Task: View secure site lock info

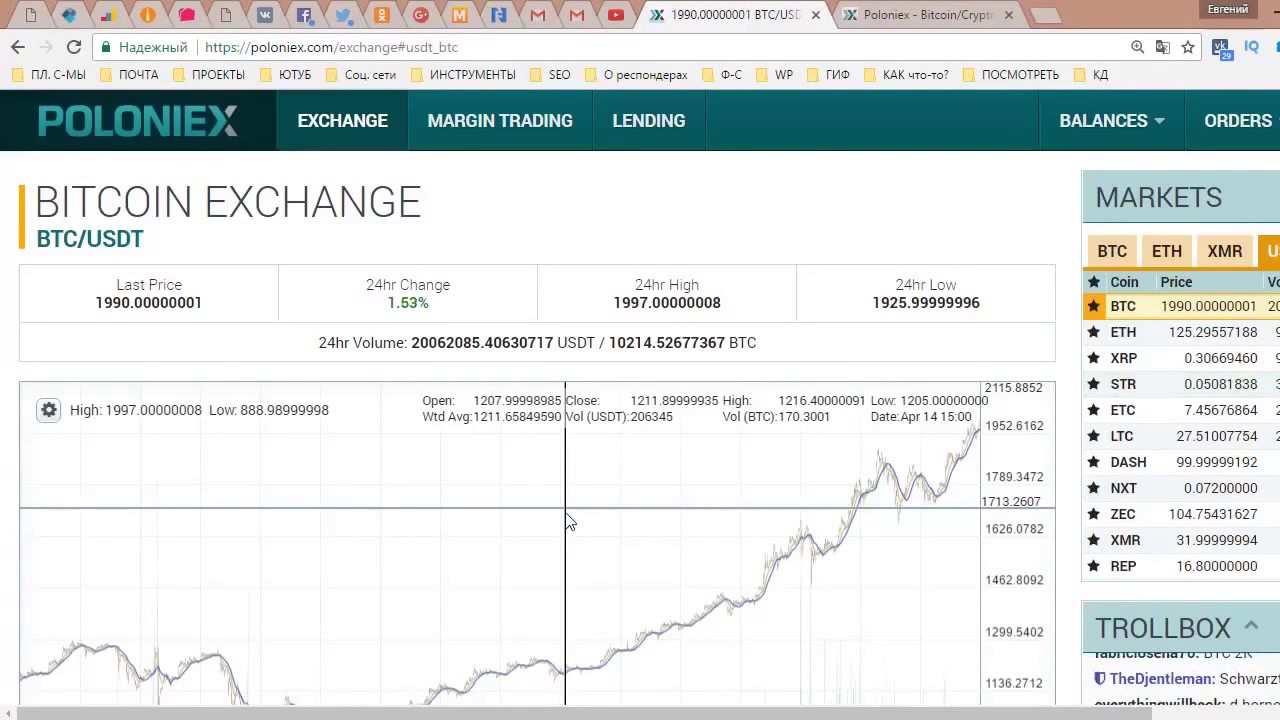Action: (107, 47)
